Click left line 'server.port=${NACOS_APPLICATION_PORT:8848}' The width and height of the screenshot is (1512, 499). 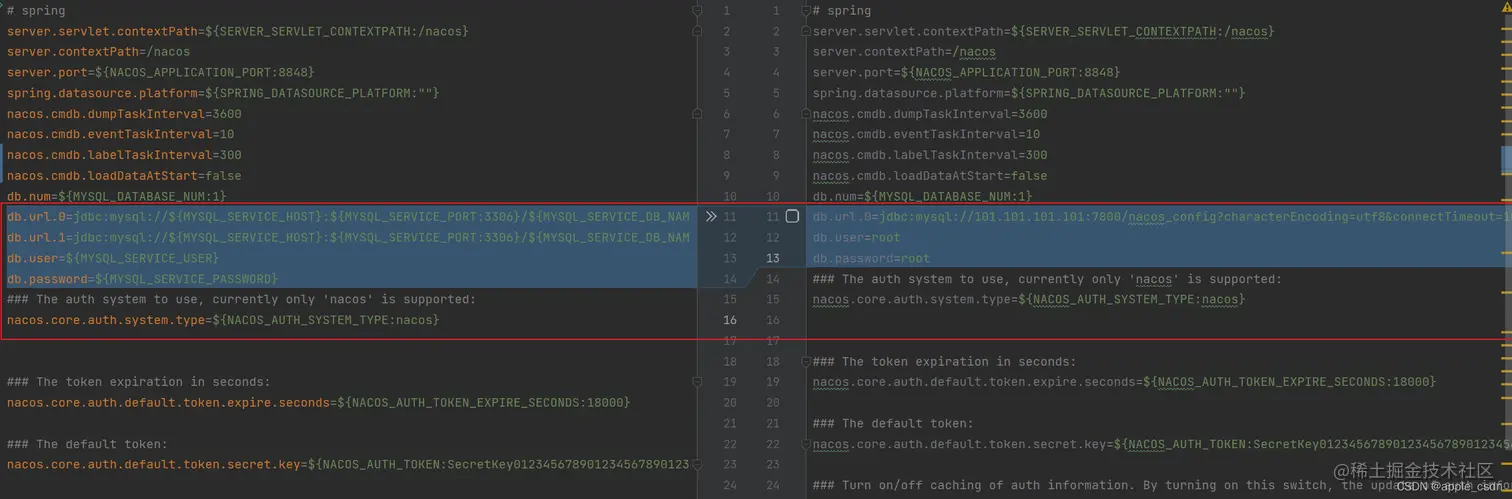[160, 72]
